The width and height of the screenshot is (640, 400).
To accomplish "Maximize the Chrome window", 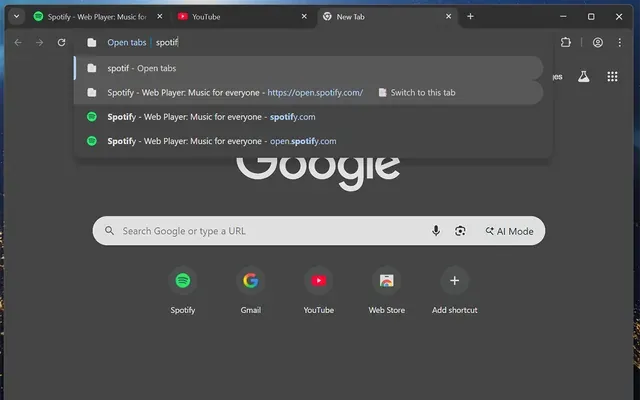I will [x=591, y=17].
